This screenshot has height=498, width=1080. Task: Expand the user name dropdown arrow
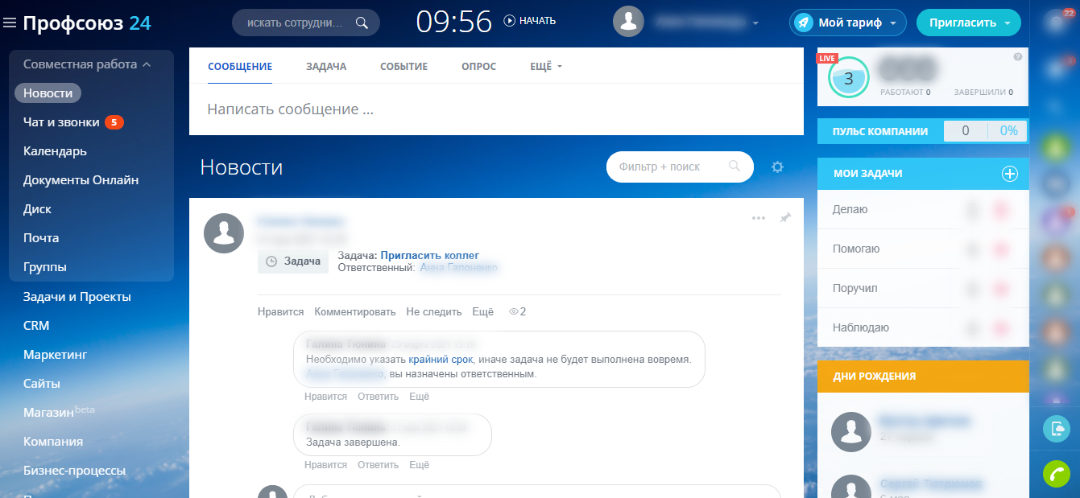[x=756, y=23]
